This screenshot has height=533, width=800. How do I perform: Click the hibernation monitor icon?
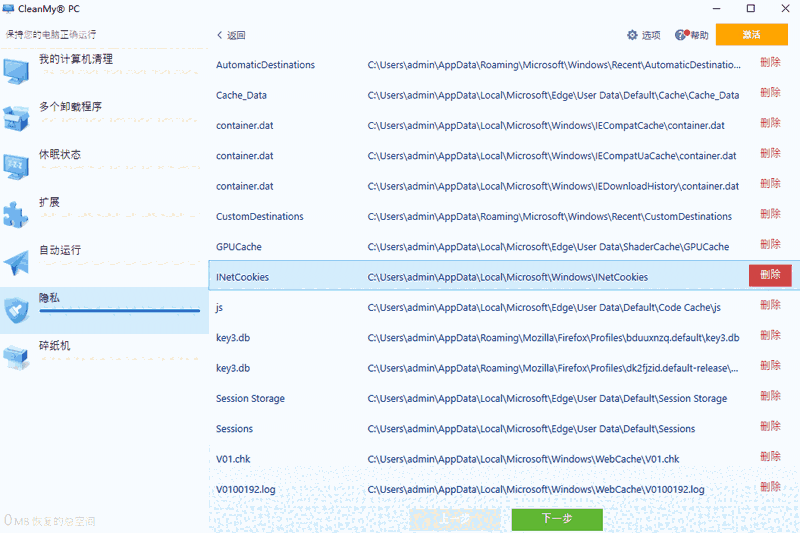[x=16, y=166]
